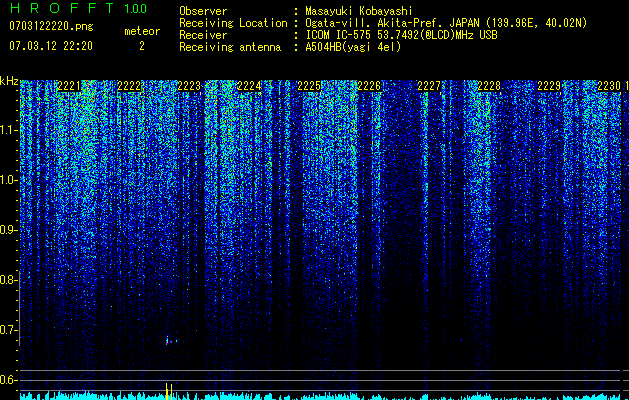Select observer name Masayuki Kobayashi
629x400 pixels.
pyautogui.click(x=359, y=11)
